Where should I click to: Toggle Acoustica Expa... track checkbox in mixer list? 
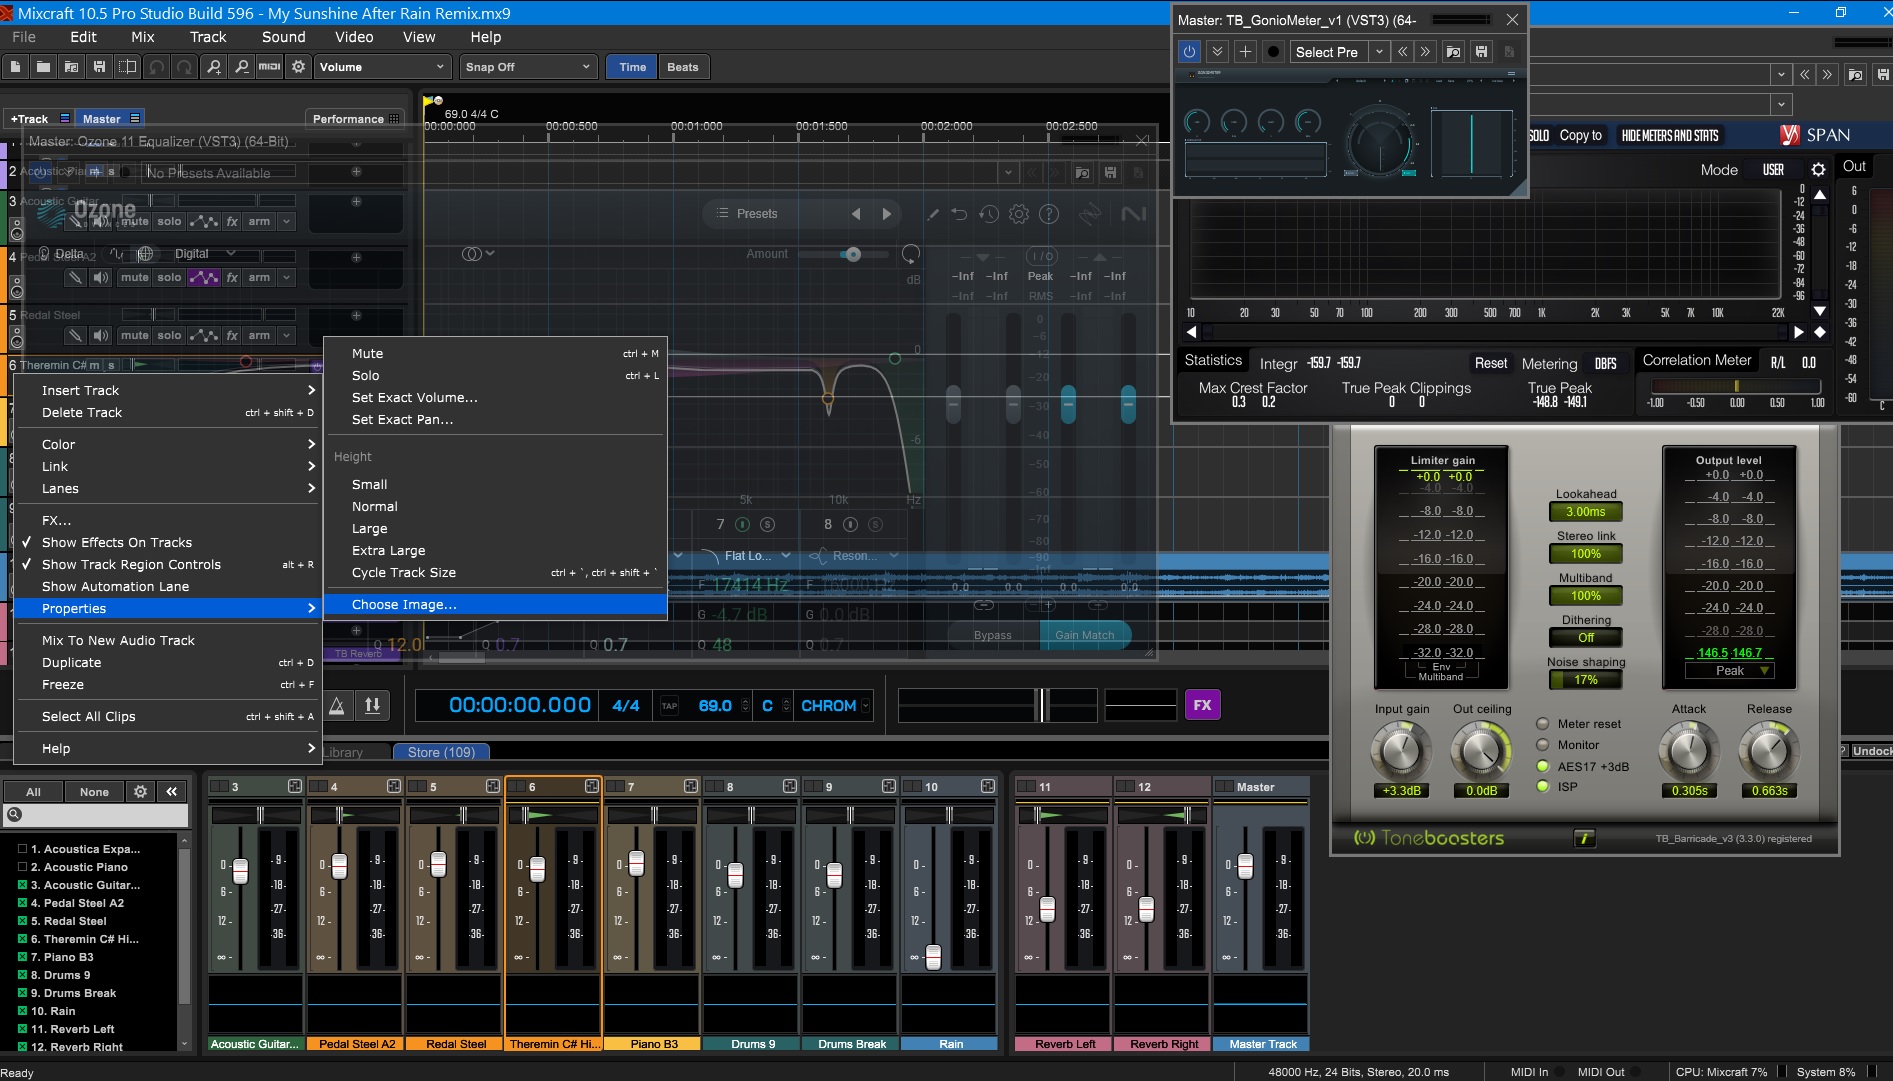coord(22,849)
